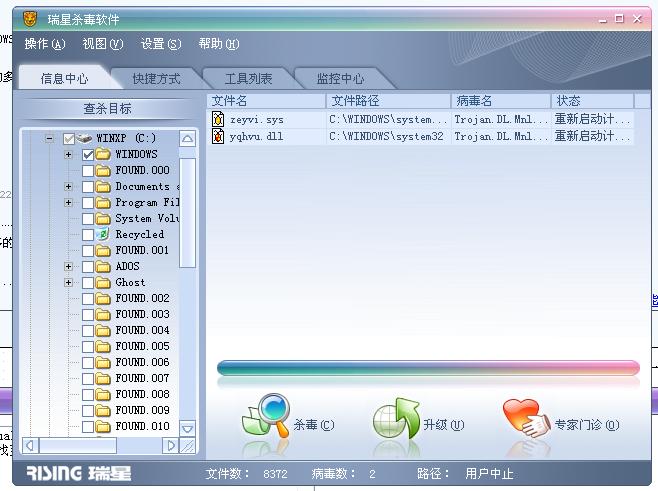The height and width of the screenshot is (491, 658).
Task: Uncheck the WINDOWS folder checkbox
Action: pos(88,155)
